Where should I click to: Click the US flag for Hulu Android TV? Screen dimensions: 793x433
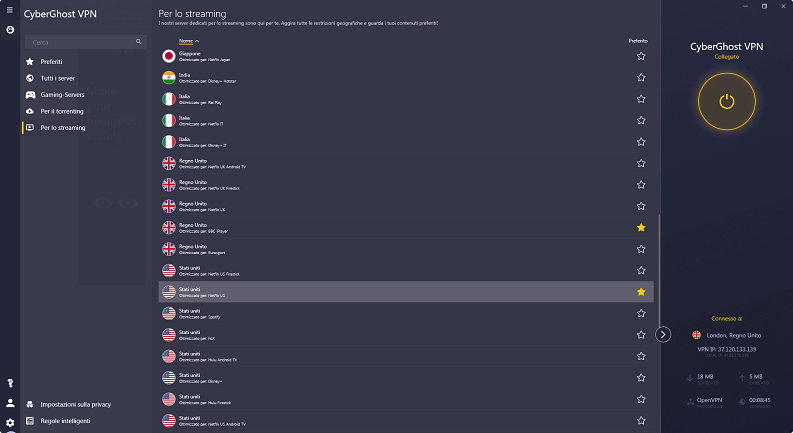tap(169, 356)
